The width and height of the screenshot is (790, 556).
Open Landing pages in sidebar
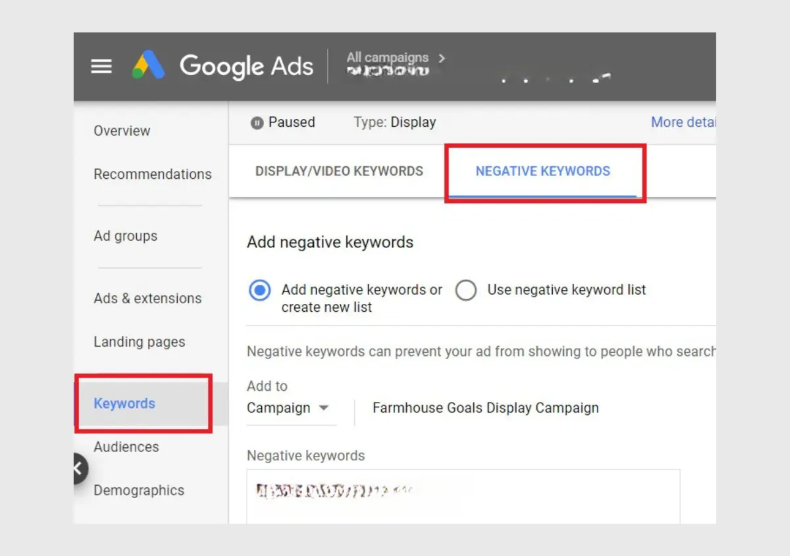pos(140,342)
